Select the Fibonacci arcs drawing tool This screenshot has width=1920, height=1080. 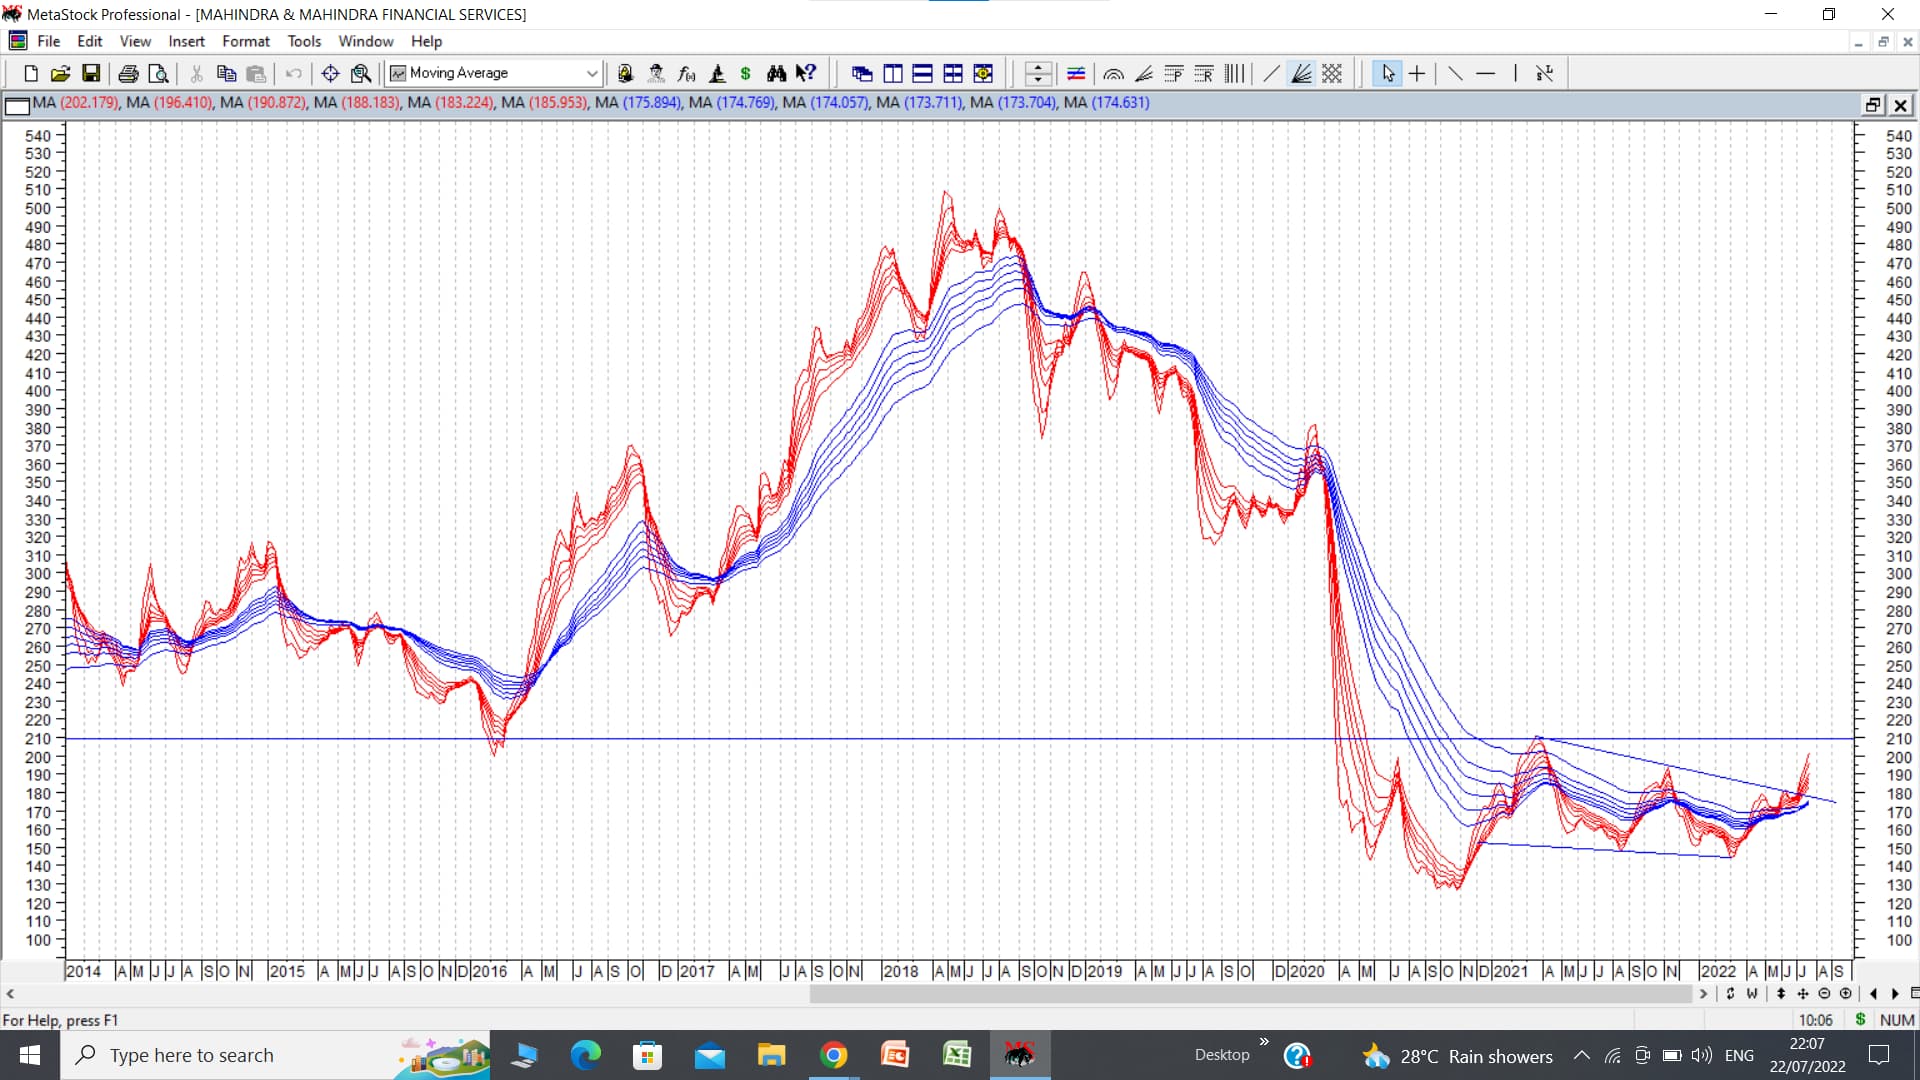(1113, 73)
